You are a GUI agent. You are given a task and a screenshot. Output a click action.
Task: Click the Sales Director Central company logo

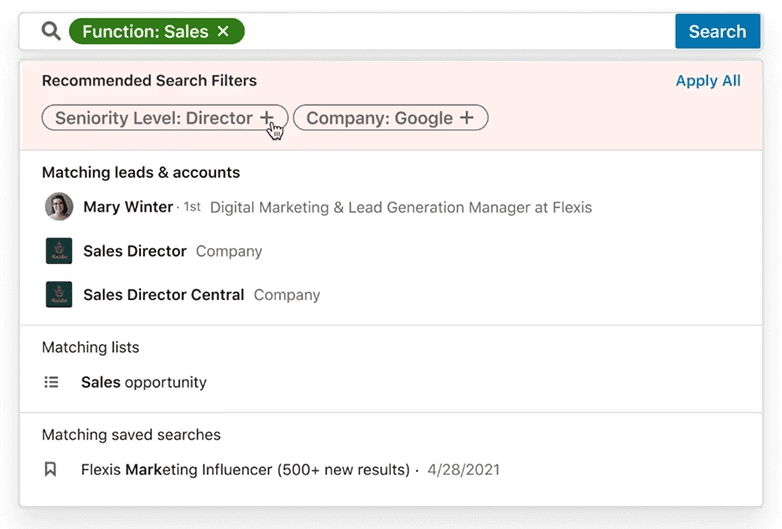tap(59, 295)
